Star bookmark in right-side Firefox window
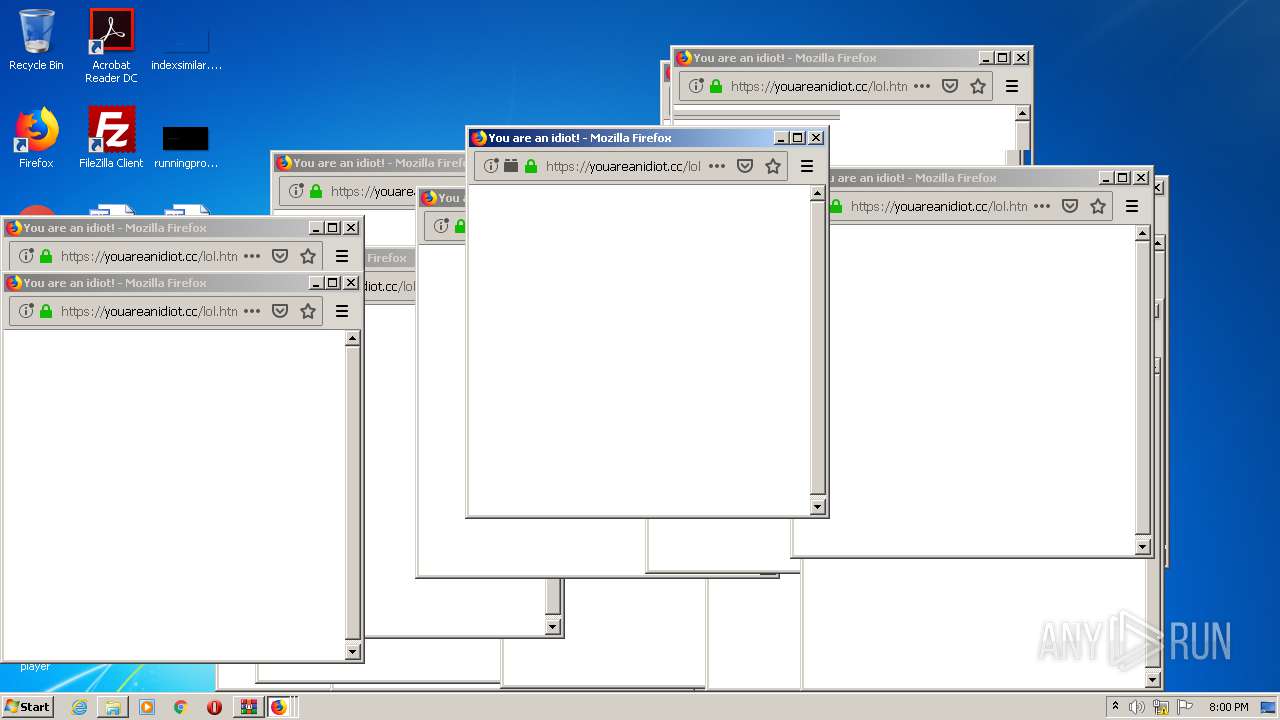The width and height of the screenshot is (1280, 720). point(1098,206)
